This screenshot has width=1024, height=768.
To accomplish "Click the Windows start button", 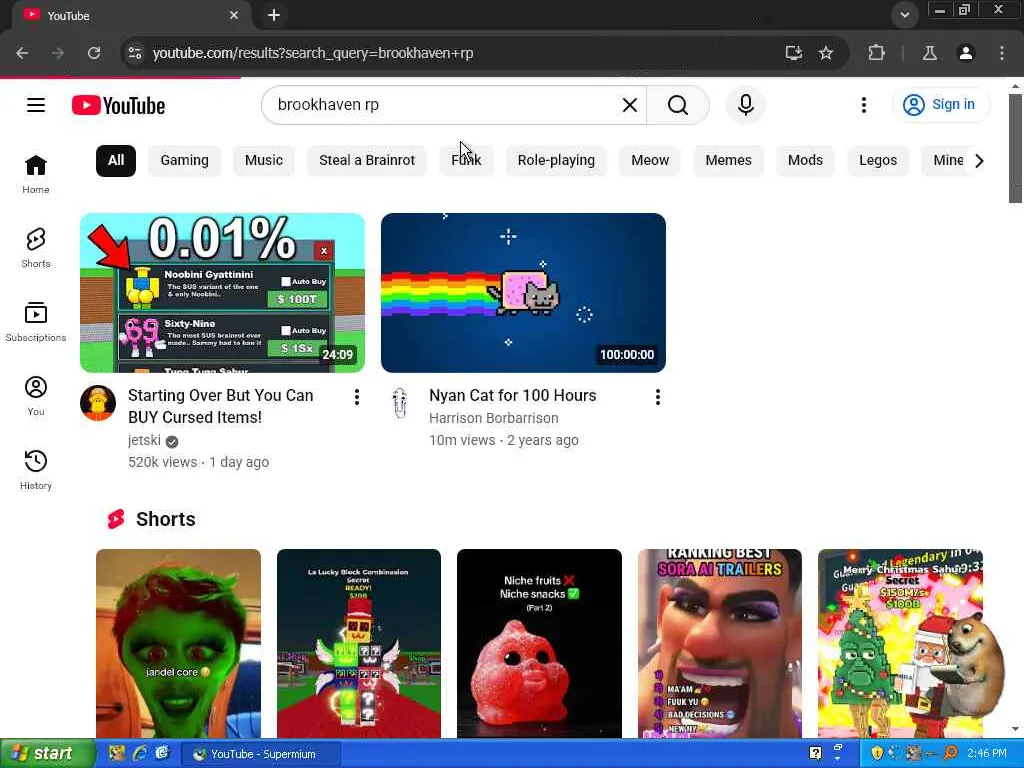I will [x=46, y=754].
